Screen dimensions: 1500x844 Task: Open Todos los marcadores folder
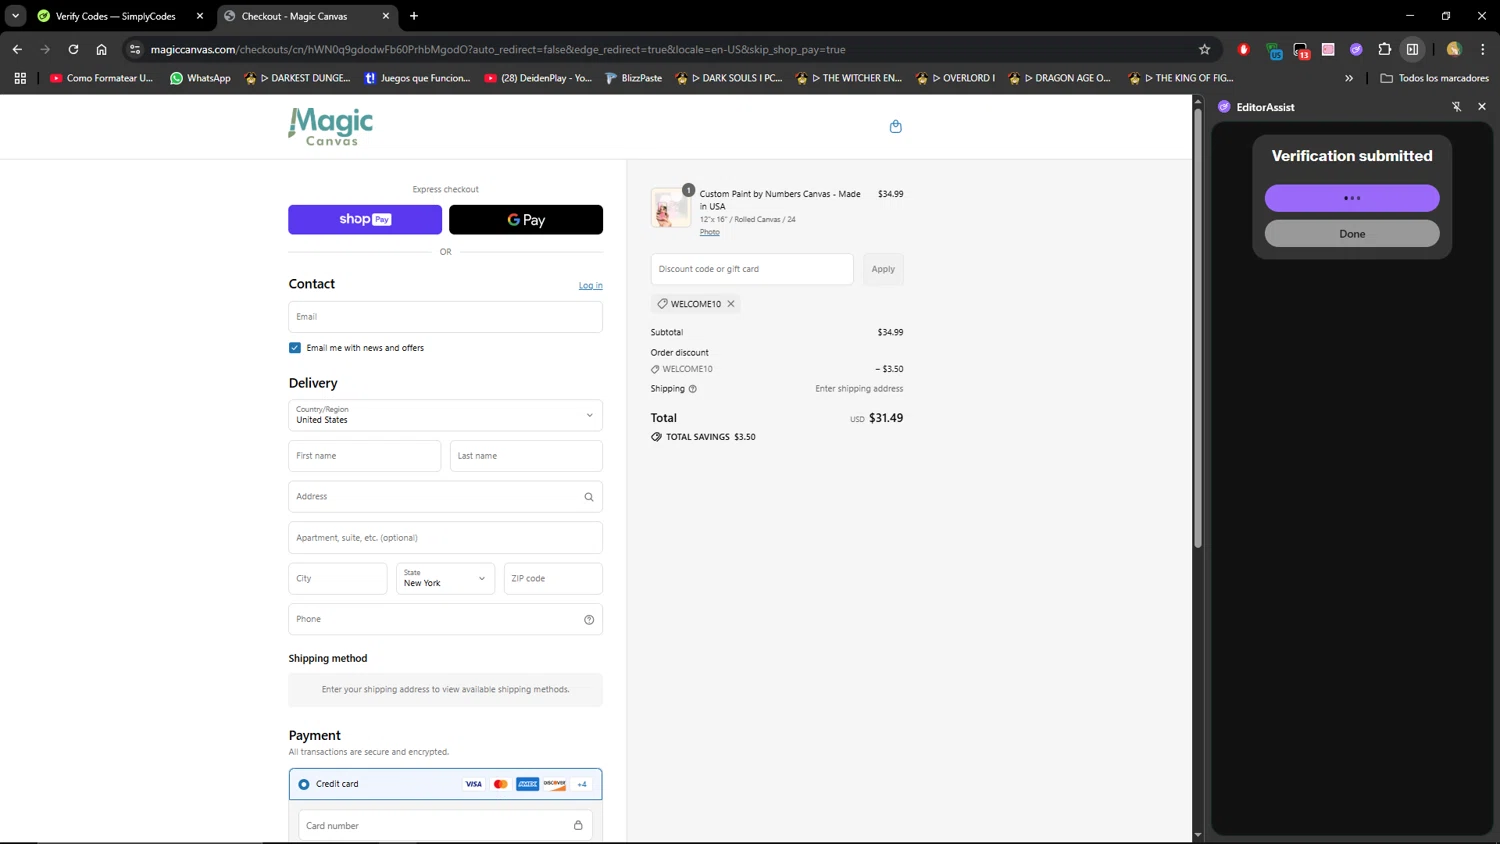pyautogui.click(x=1434, y=78)
